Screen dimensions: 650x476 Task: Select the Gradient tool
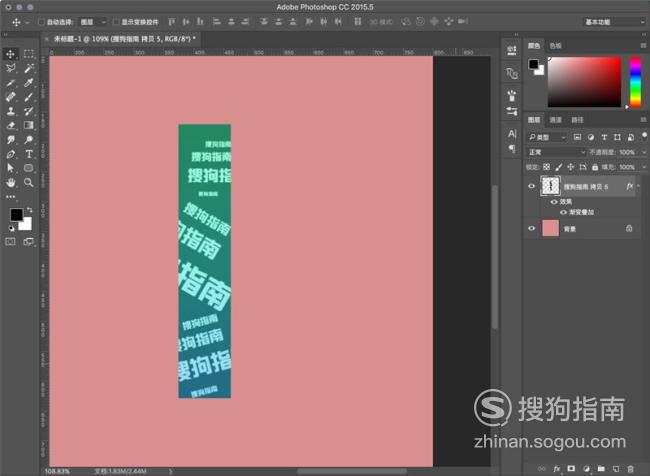pos(29,125)
